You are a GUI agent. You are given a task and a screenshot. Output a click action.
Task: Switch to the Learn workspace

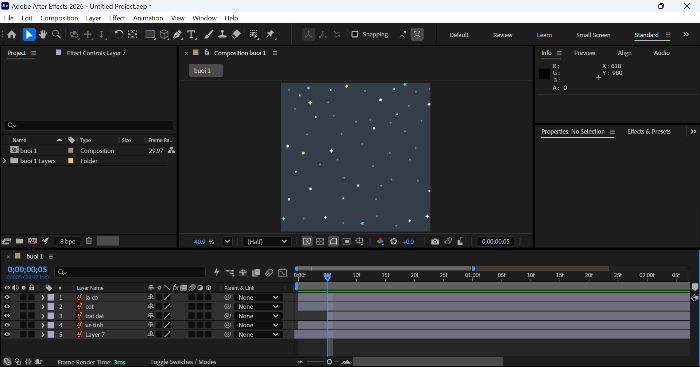(x=544, y=35)
